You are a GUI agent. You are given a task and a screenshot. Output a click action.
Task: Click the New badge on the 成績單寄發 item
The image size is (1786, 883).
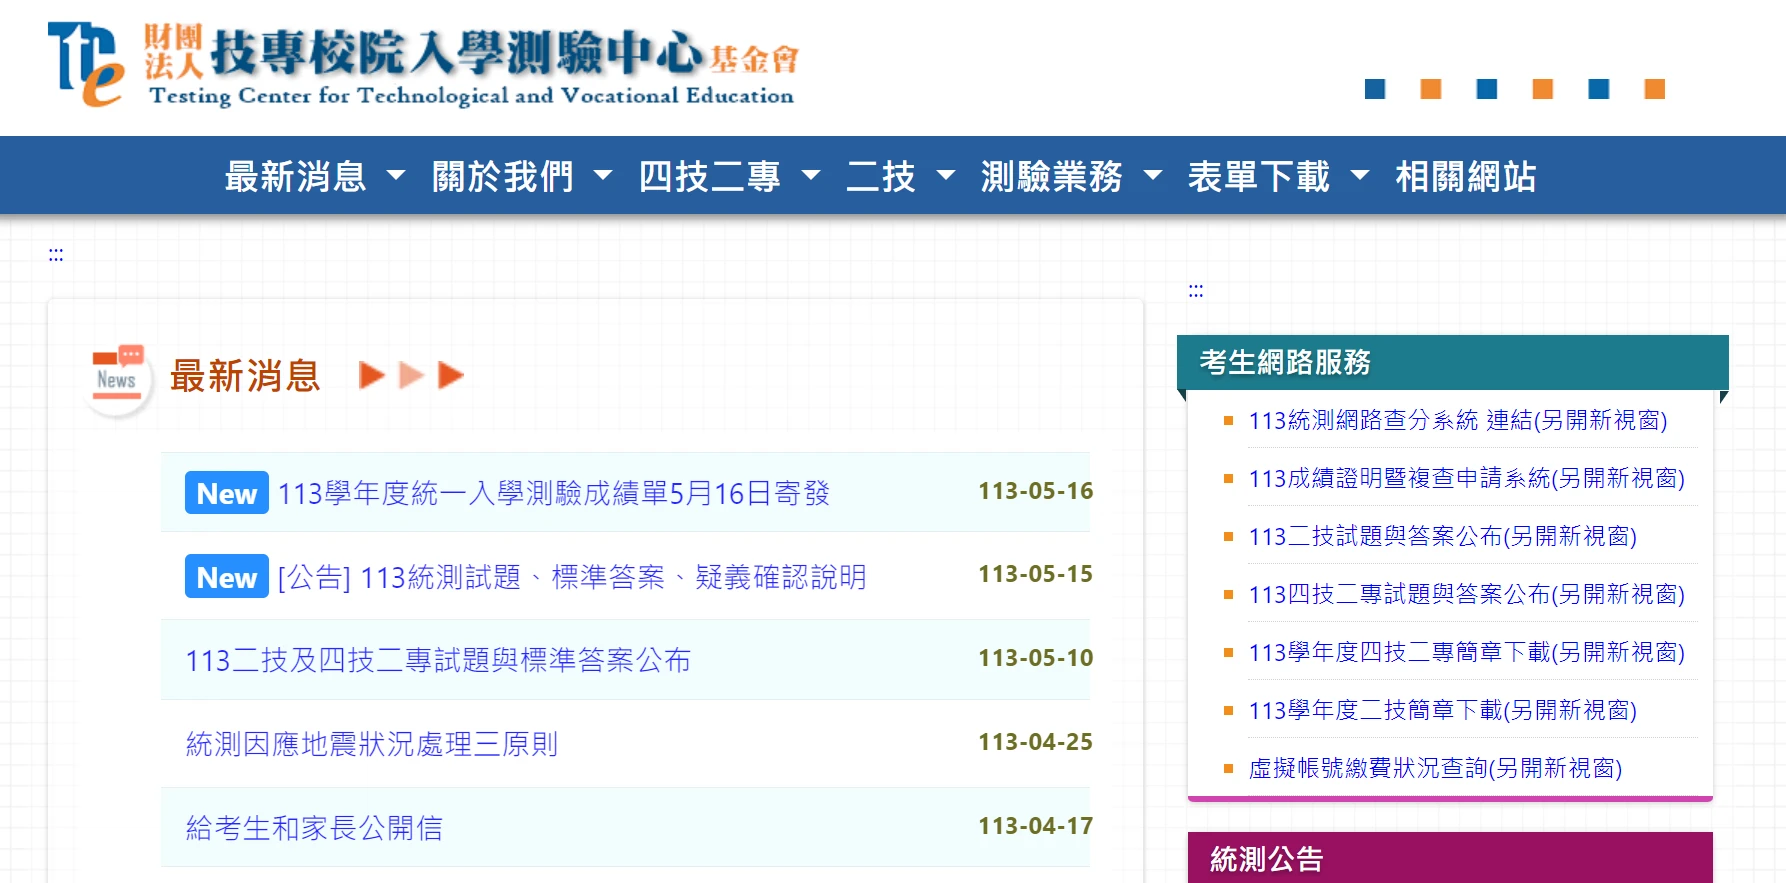(226, 493)
